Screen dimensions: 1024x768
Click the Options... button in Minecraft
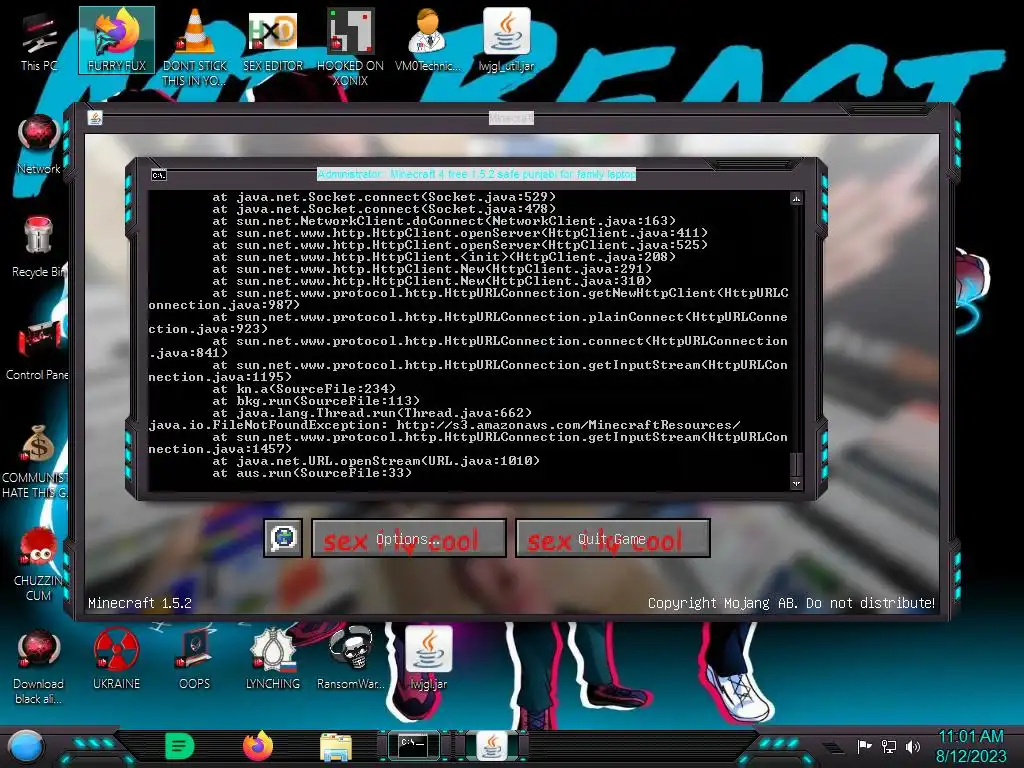(x=409, y=538)
